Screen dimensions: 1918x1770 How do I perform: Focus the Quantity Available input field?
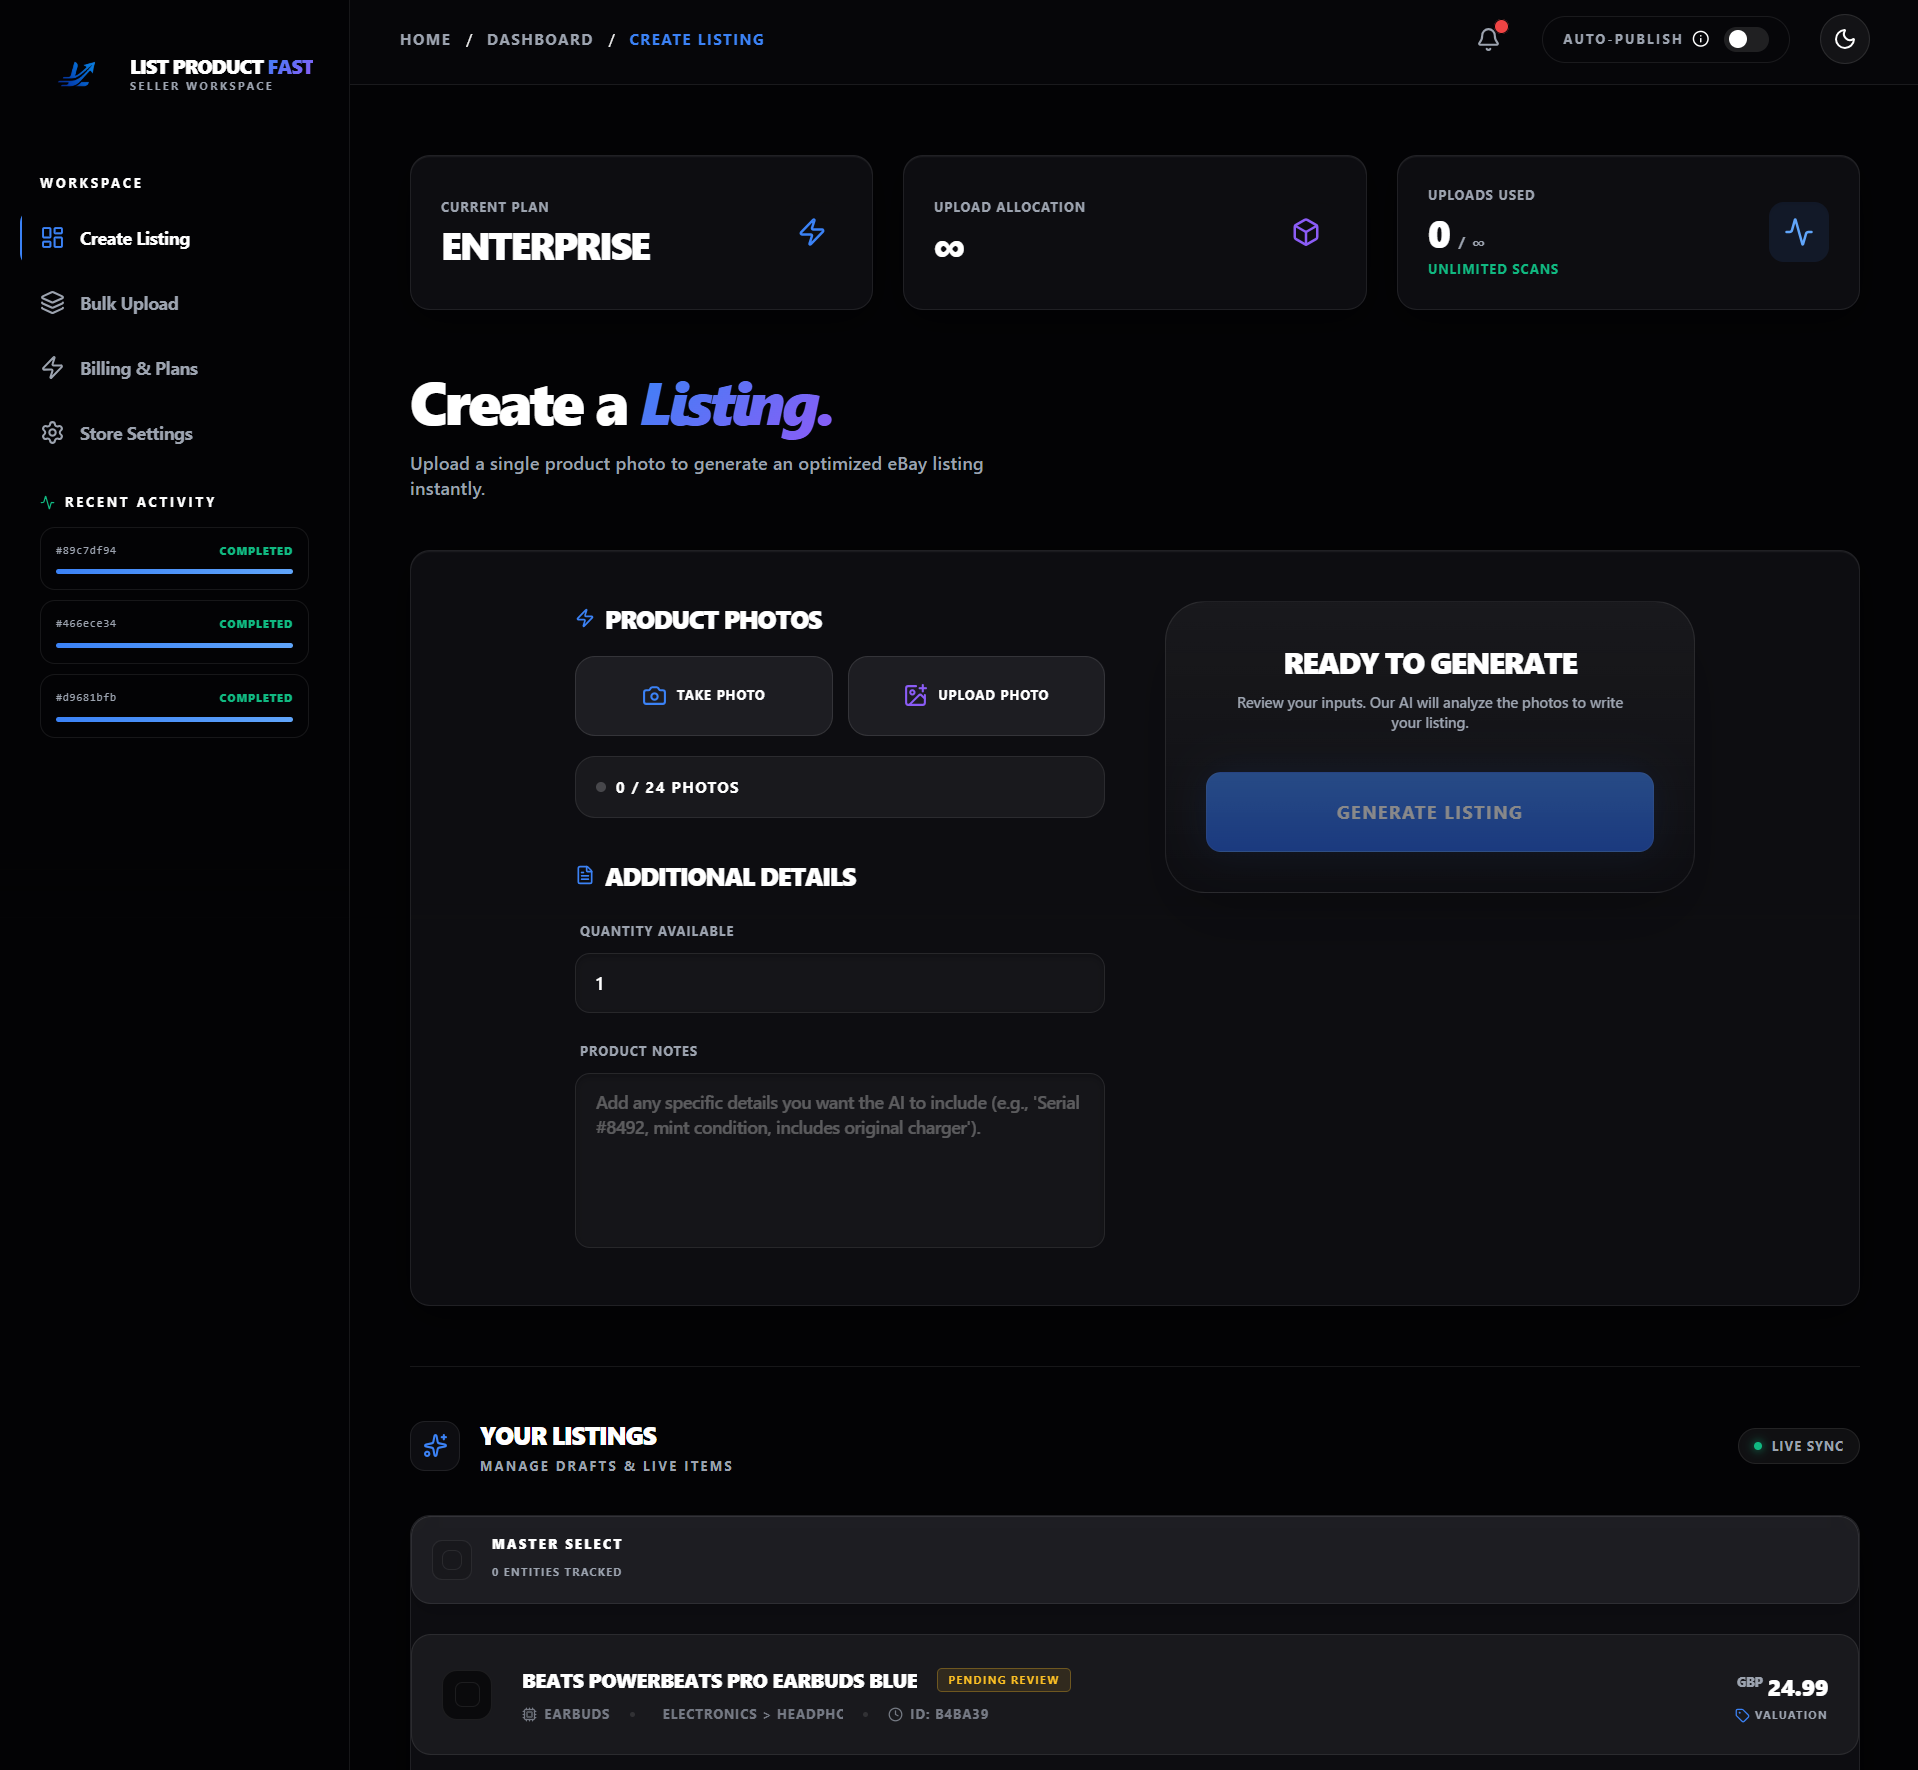coord(839,983)
